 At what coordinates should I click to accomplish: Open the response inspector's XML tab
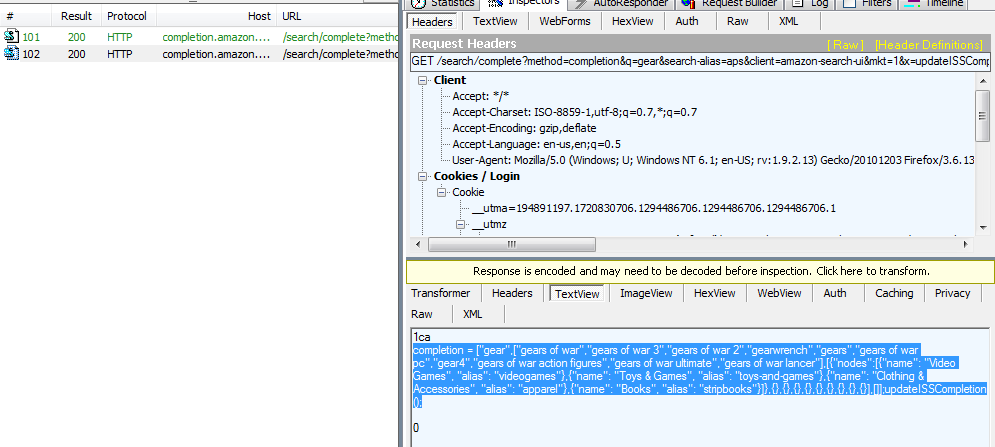[x=473, y=314]
